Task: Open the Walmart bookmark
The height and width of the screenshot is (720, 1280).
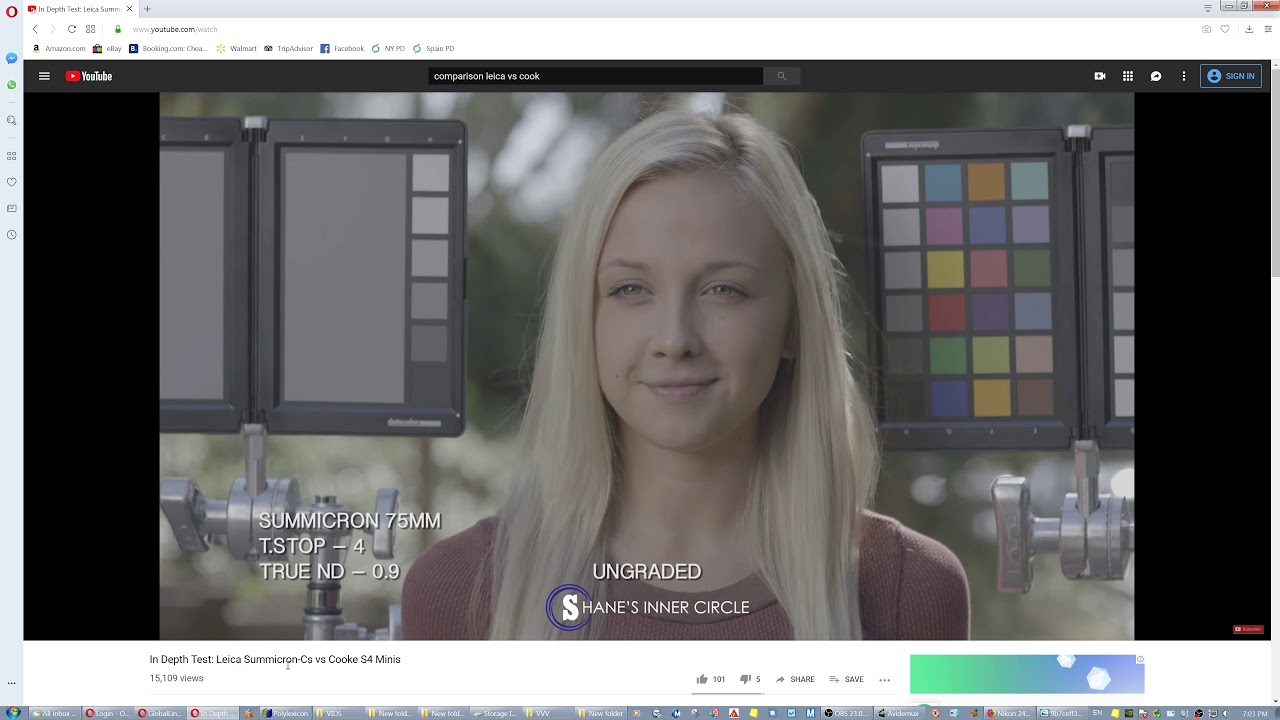Action: click(x=237, y=48)
